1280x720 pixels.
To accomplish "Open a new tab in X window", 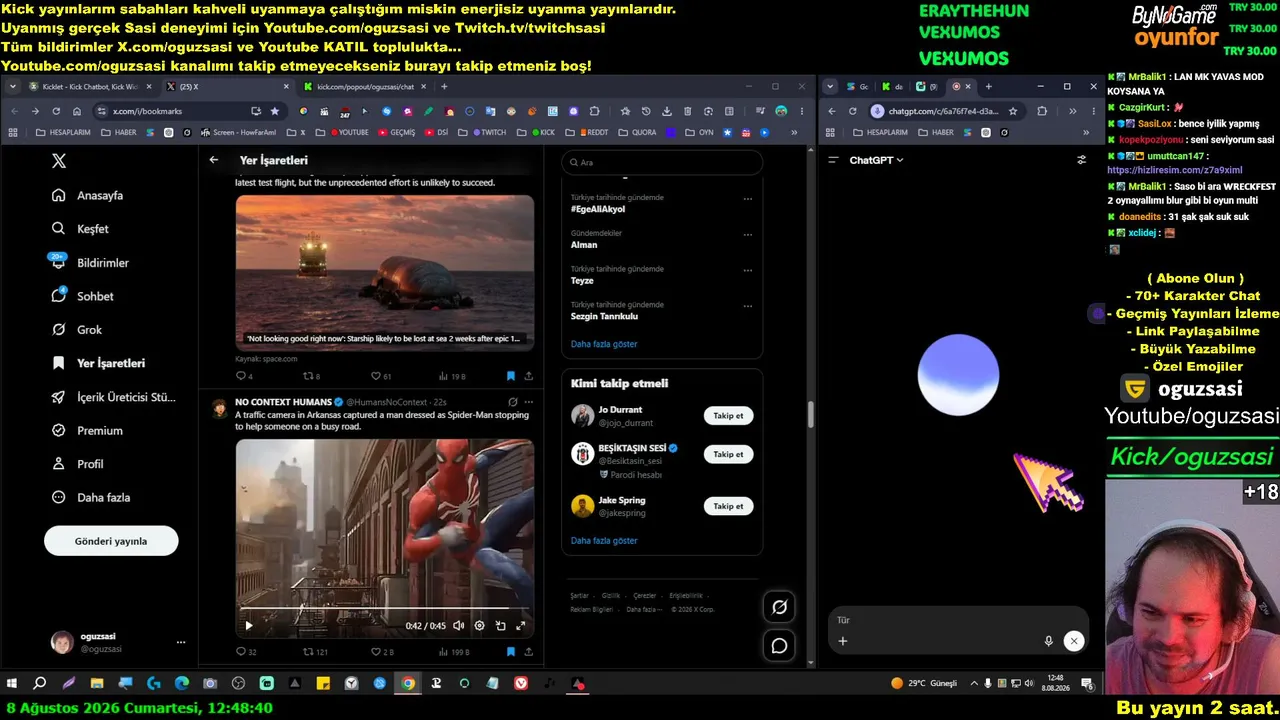I will pos(444,87).
